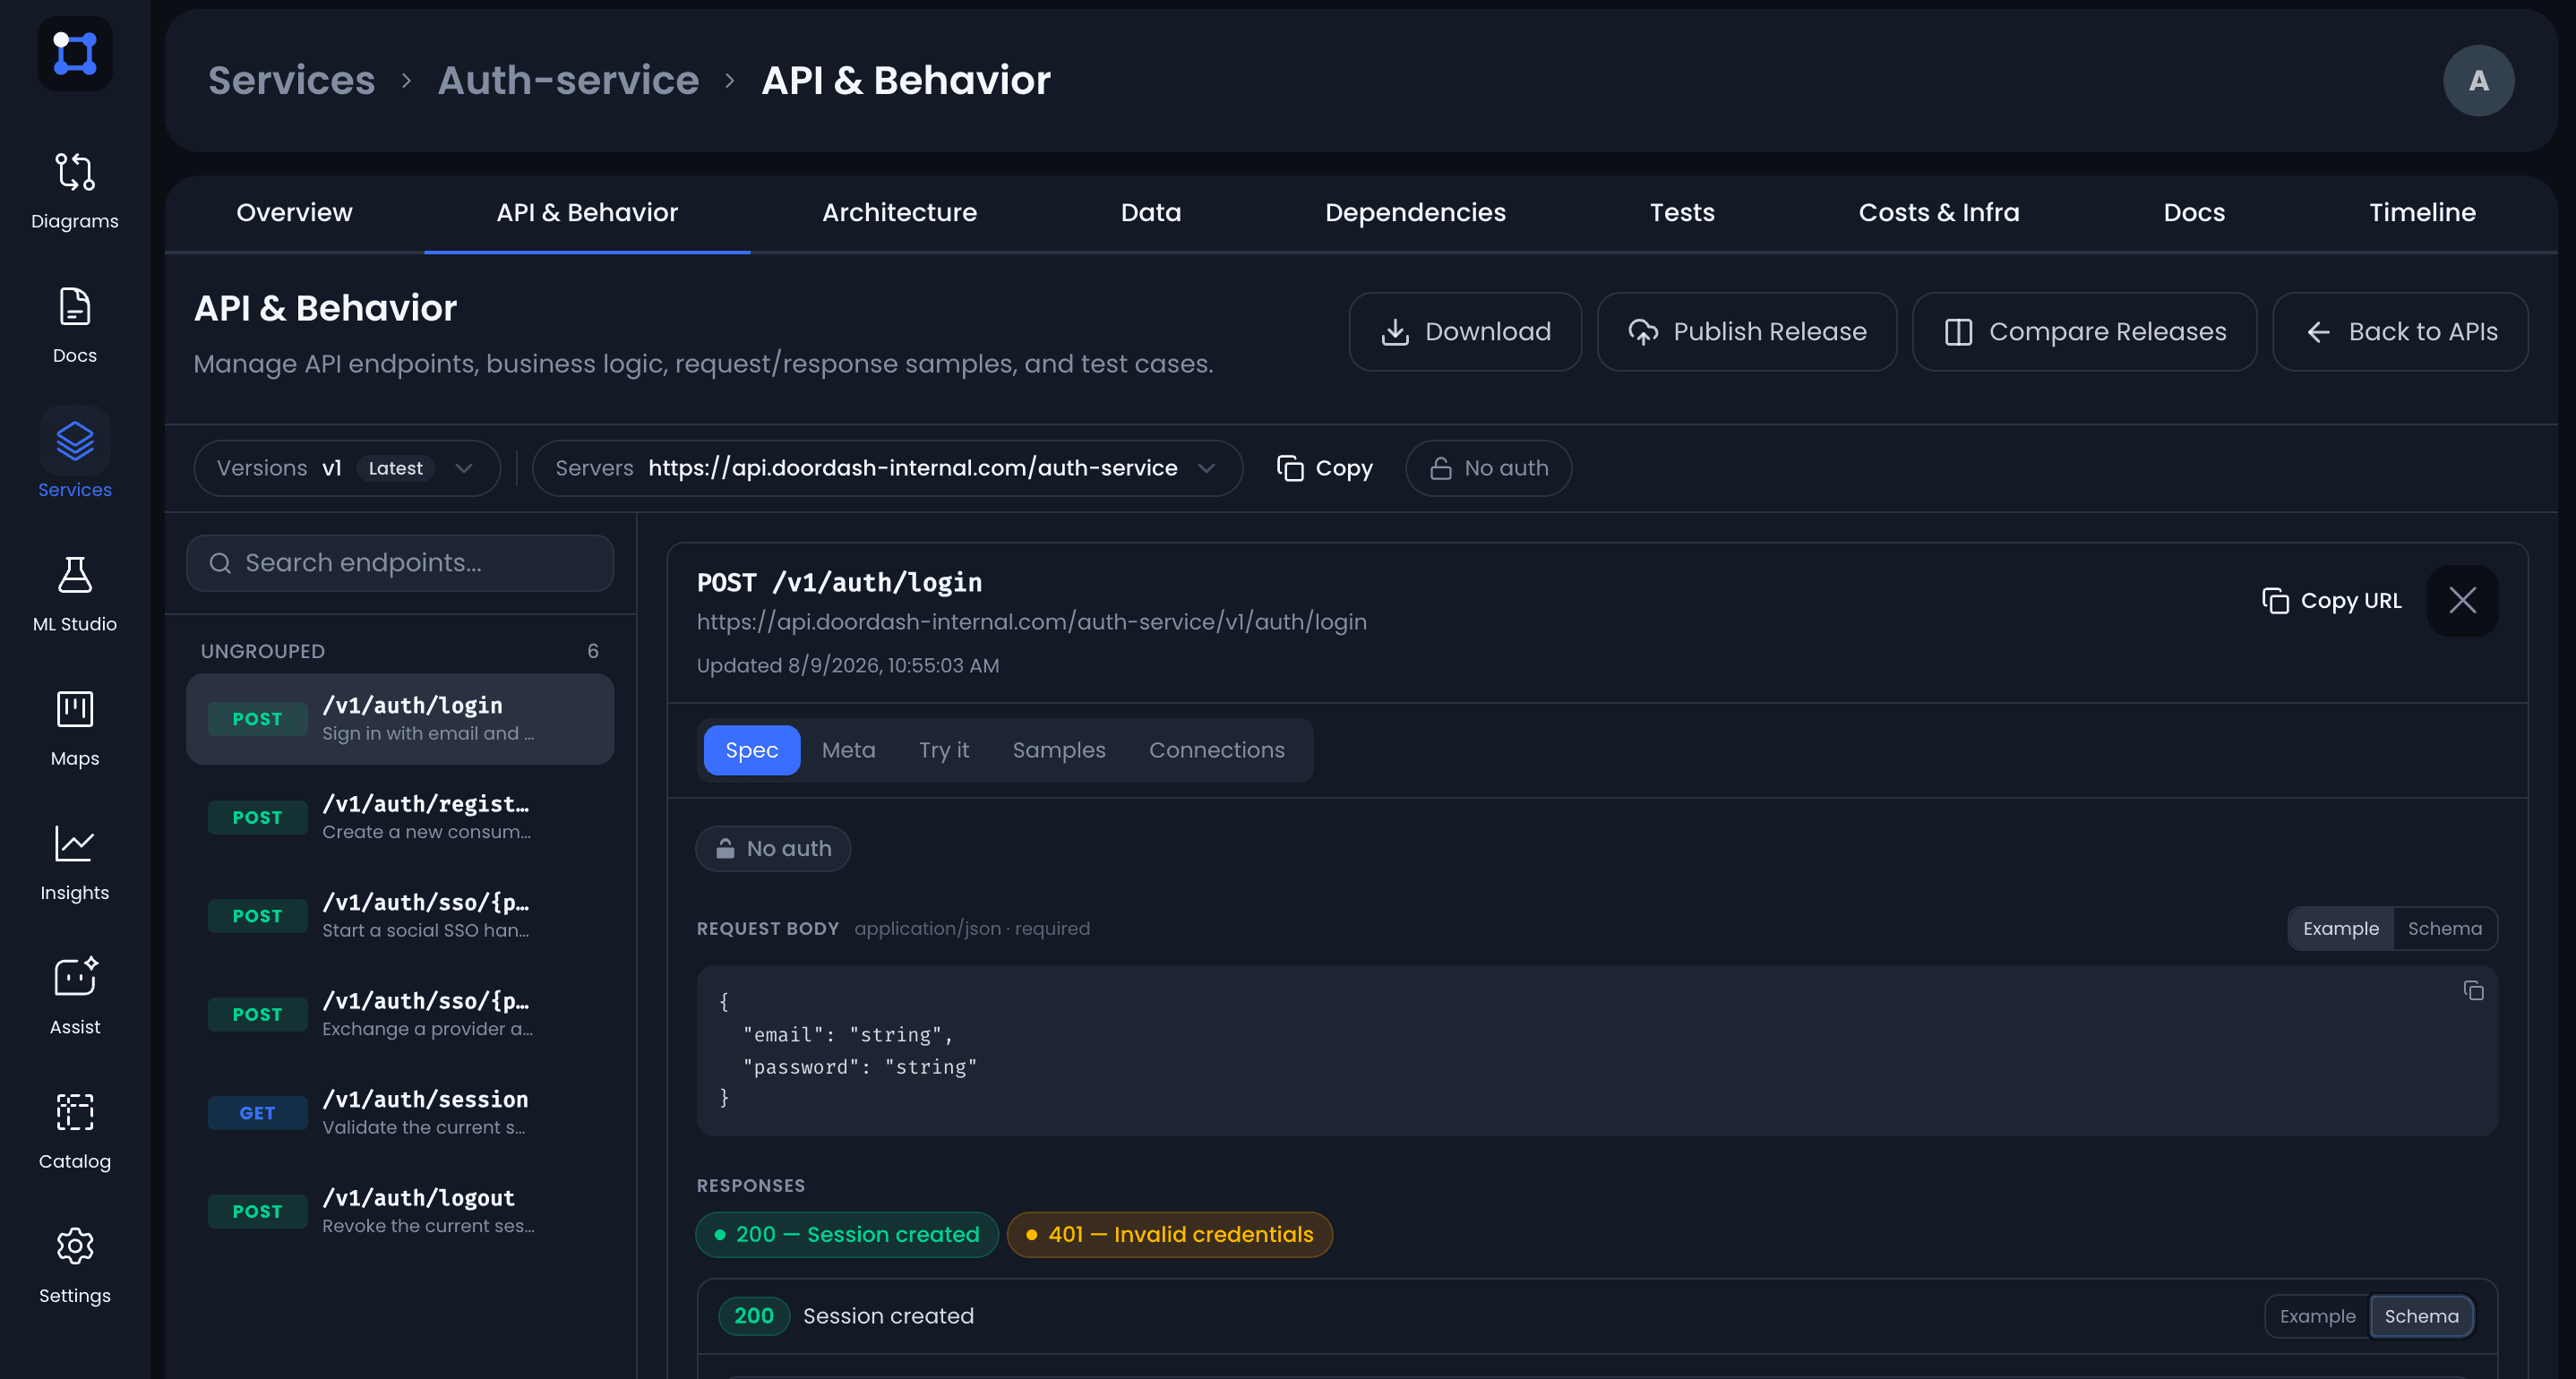The width and height of the screenshot is (2576, 1379).
Task: Open the Costs & Infra tab
Action: (x=1938, y=213)
